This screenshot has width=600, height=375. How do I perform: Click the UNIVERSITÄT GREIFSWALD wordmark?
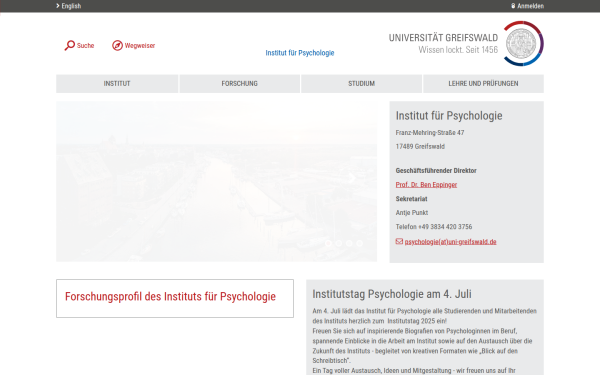tap(443, 38)
